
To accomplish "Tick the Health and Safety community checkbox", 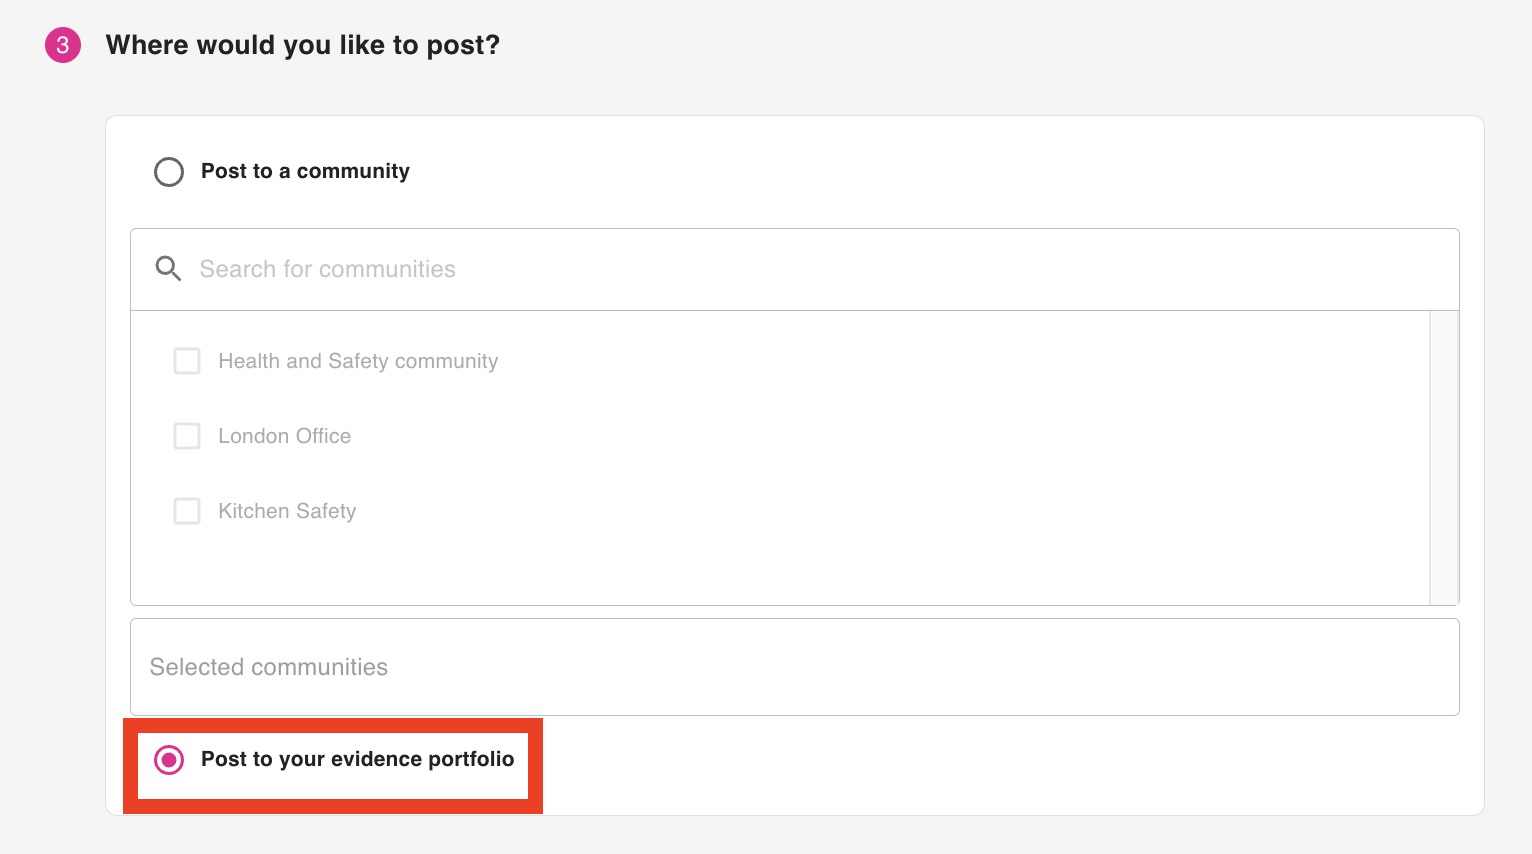I will tap(187, 361).
